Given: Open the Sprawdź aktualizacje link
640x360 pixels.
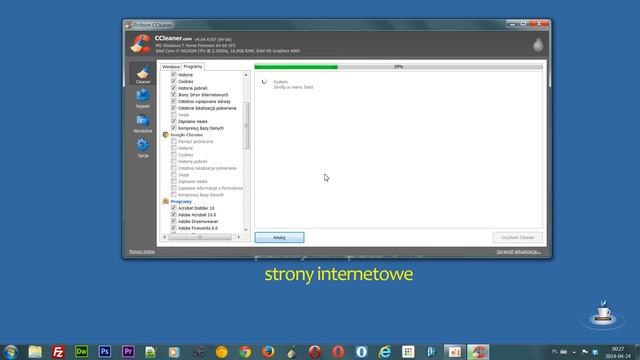Looking at the screenshot, I should click(x=519, y=251).
